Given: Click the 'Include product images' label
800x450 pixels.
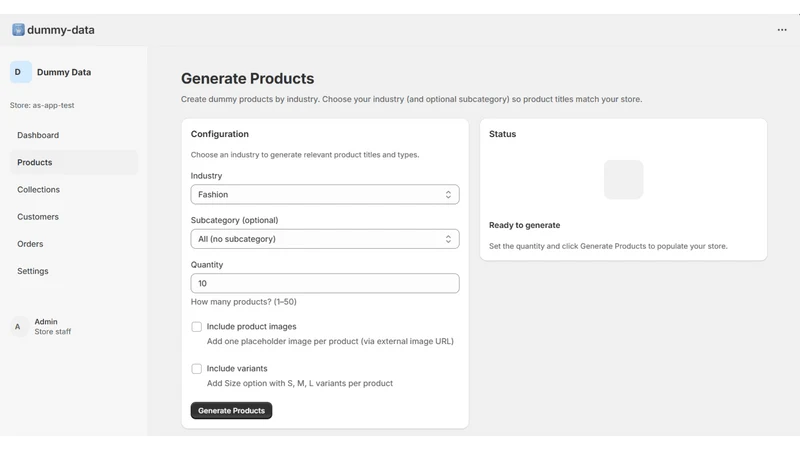Looking at the screenshot, I should 251,327.
